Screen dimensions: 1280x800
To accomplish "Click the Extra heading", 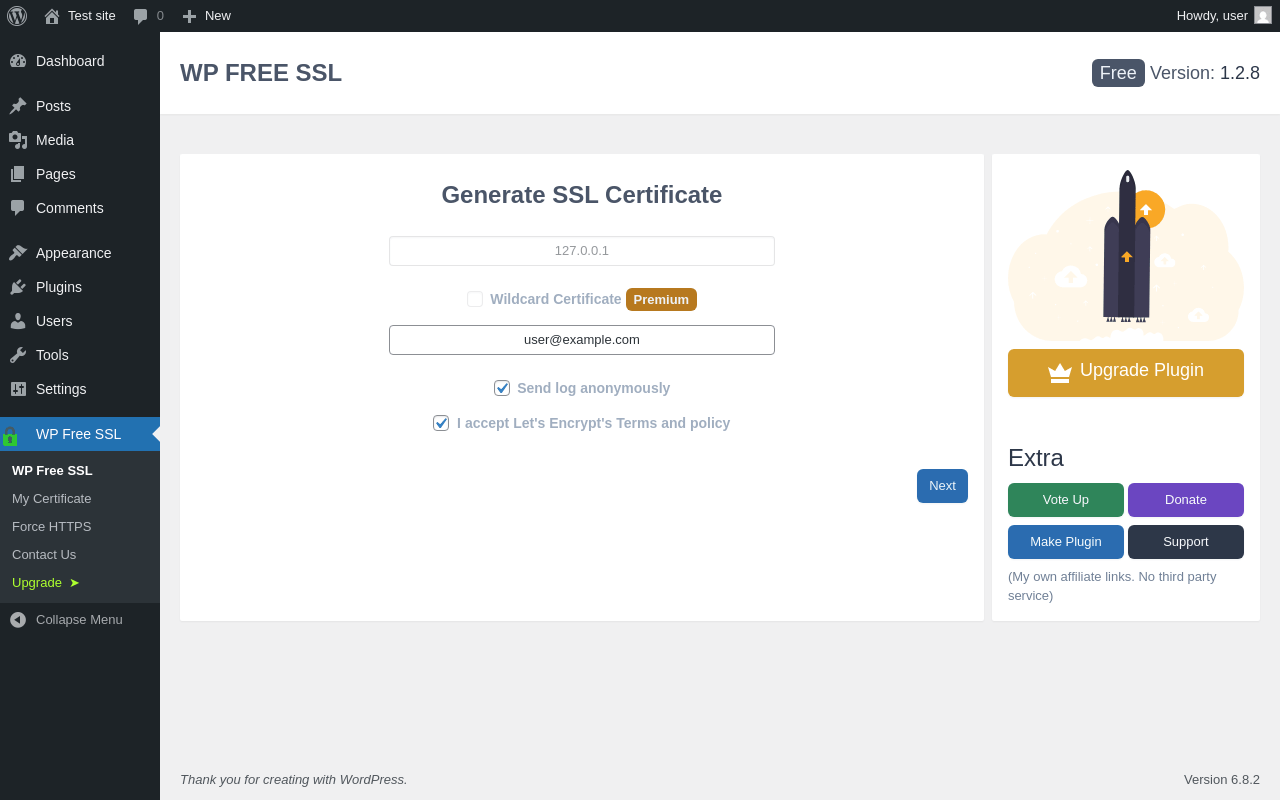I will (x=1036, y=458).
